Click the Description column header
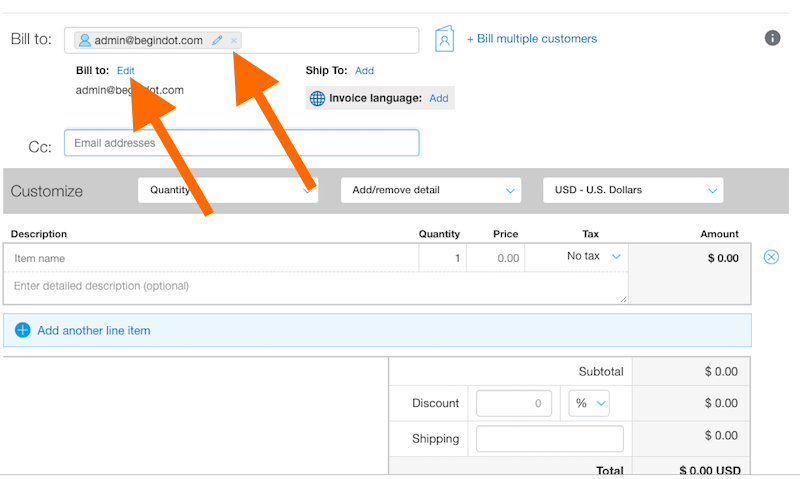 (x=39, y=234)
